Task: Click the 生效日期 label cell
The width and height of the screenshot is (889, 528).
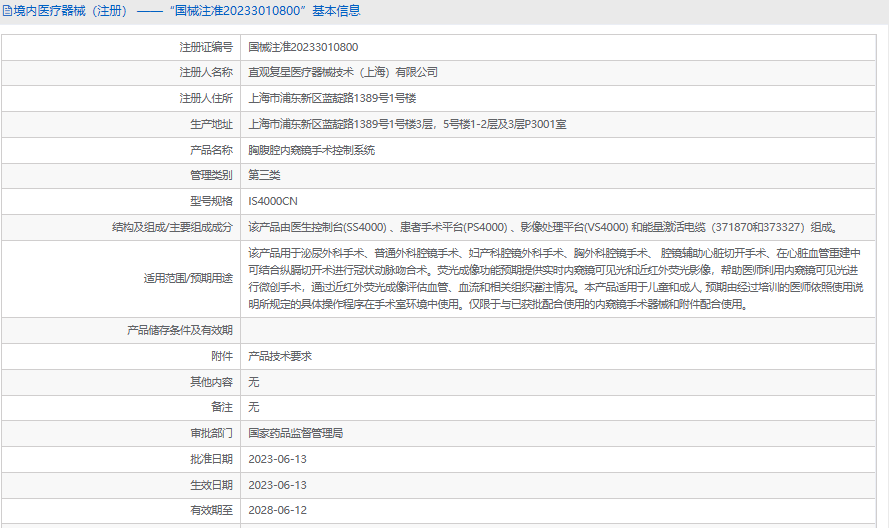Action: [121, 485]
